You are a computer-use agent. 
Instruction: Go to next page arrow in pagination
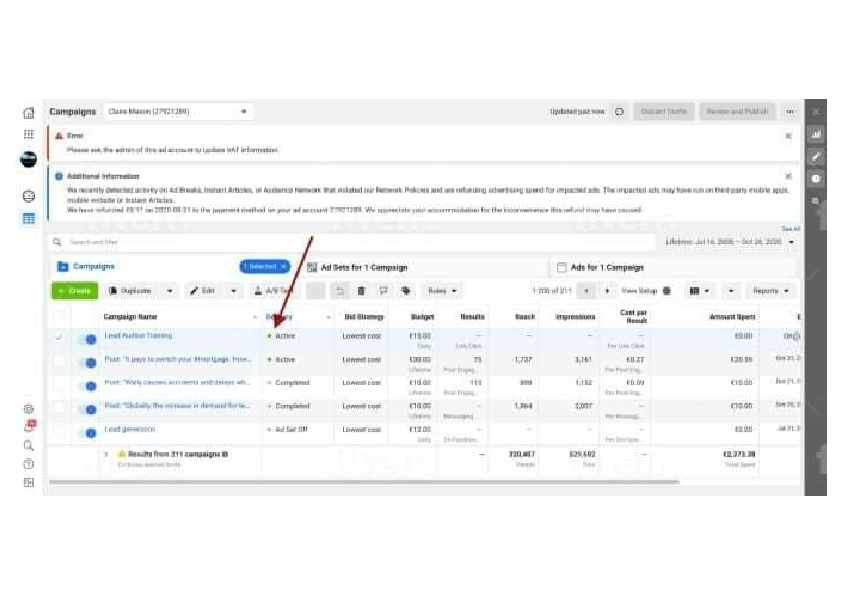[x=607, y=291]
